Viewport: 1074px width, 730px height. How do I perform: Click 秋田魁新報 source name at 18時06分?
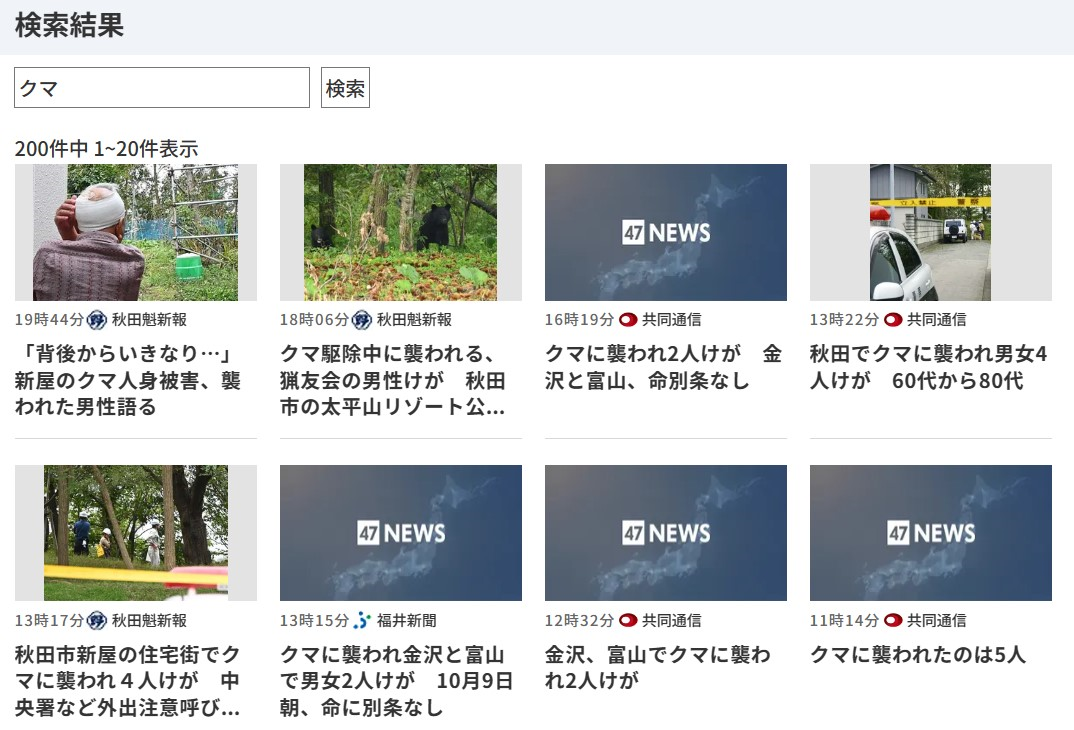coord(414,320)
